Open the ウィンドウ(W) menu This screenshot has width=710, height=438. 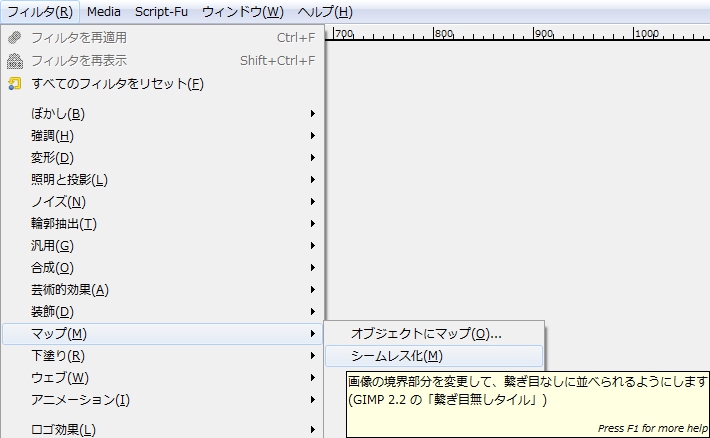coord(243,12)
